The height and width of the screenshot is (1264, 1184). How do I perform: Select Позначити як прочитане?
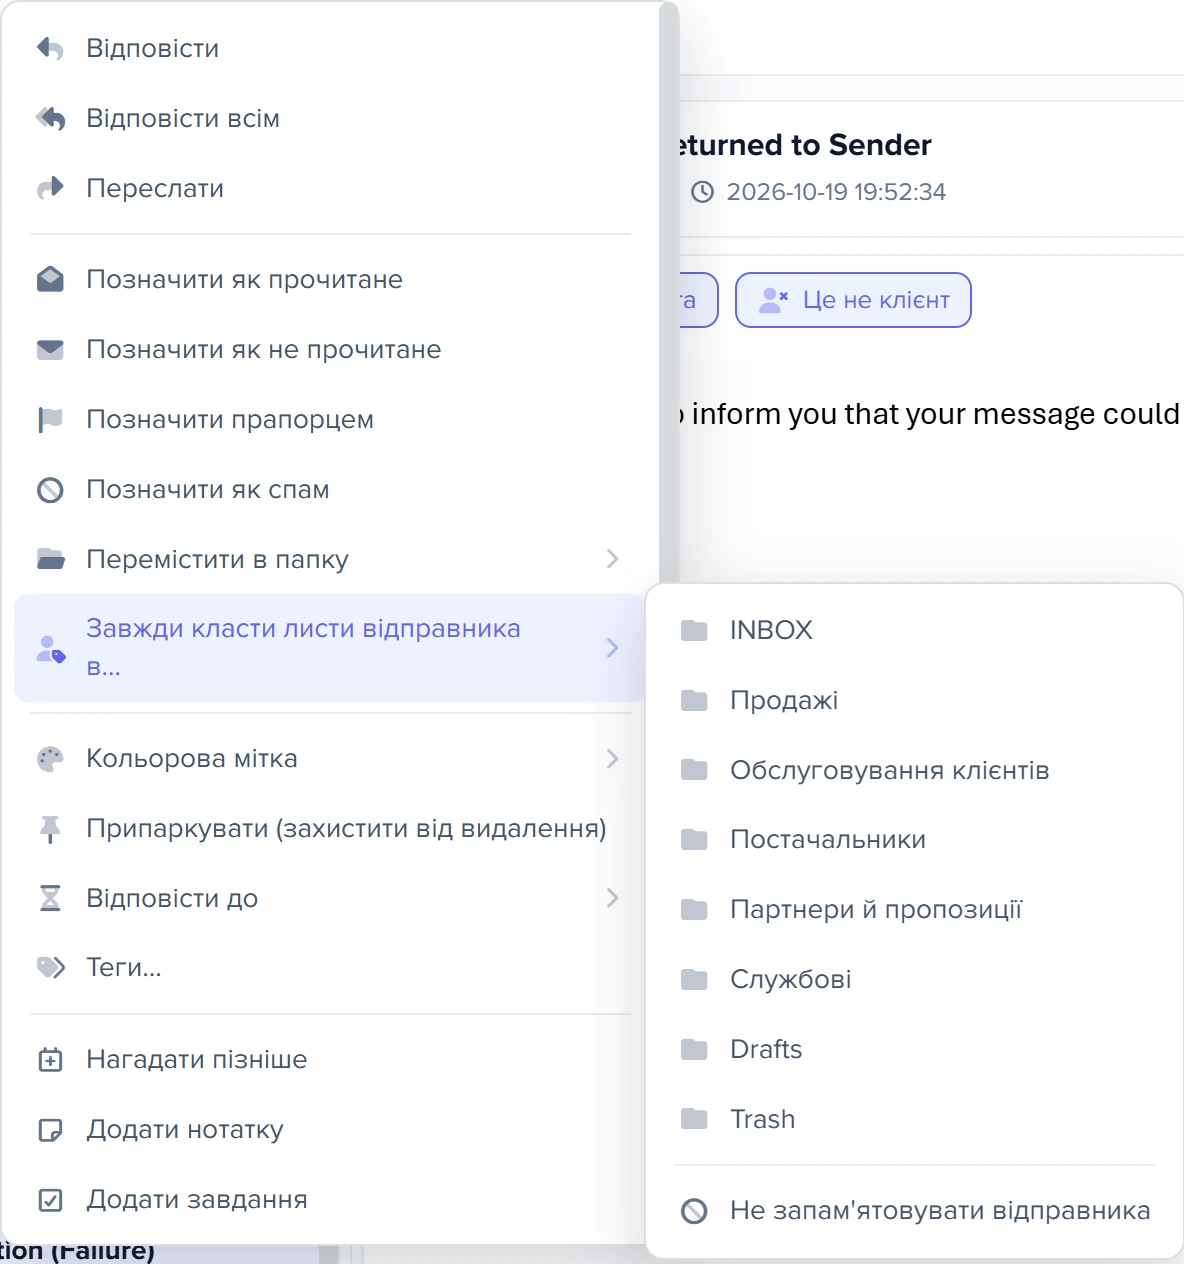click(x=330, y=279)
